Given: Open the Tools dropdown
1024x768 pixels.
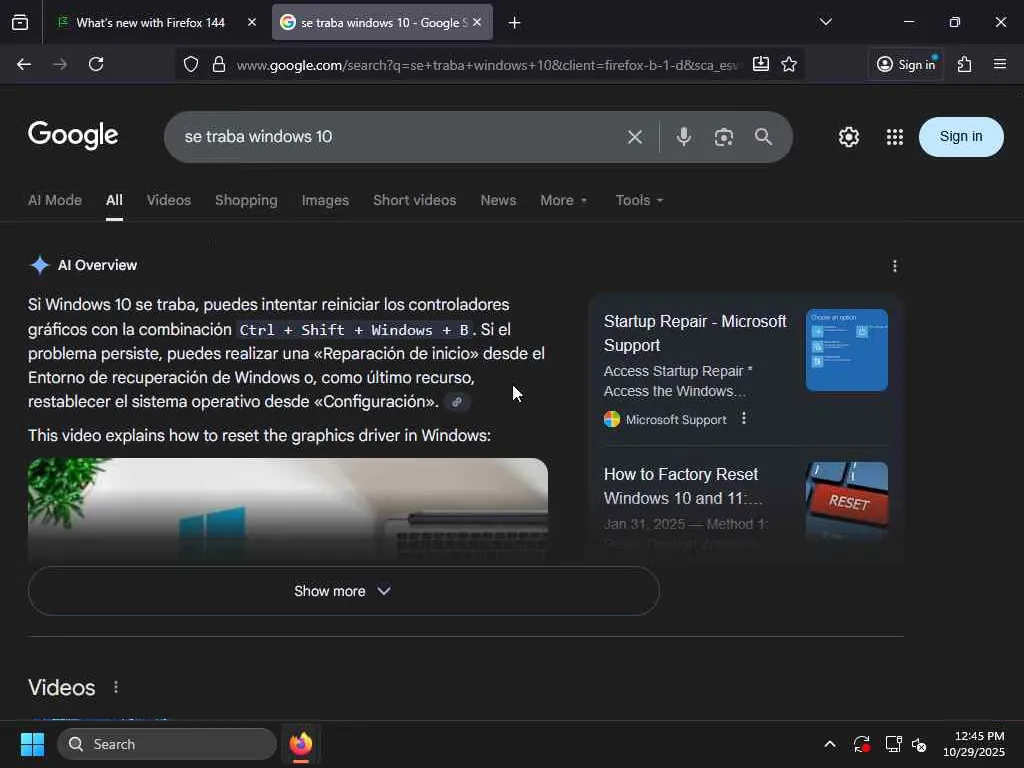Looking at the screenshot, I should 639,200.
